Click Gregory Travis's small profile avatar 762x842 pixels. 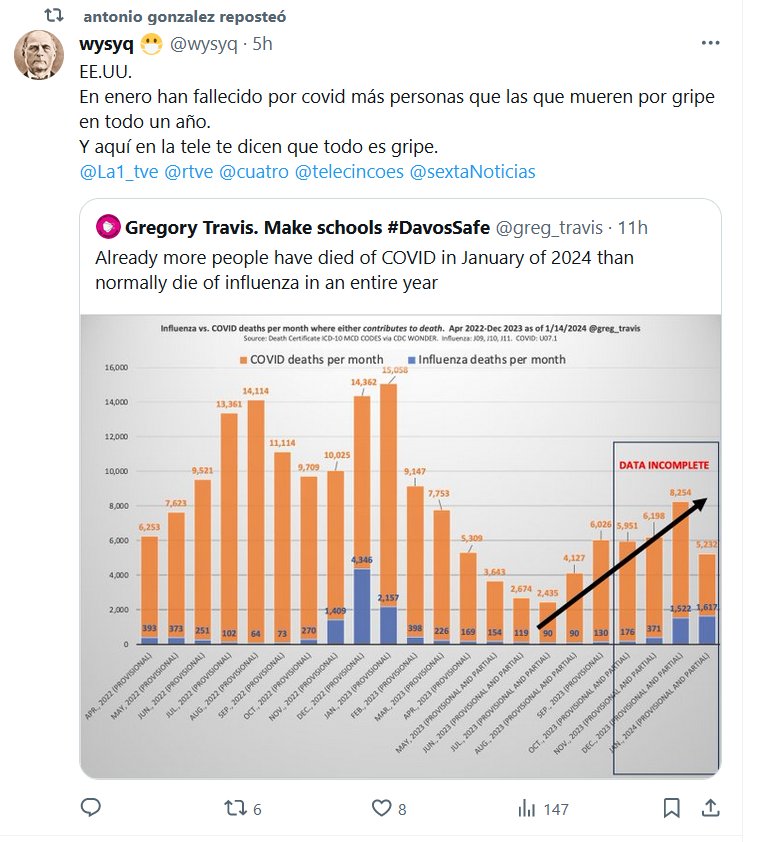107,228
